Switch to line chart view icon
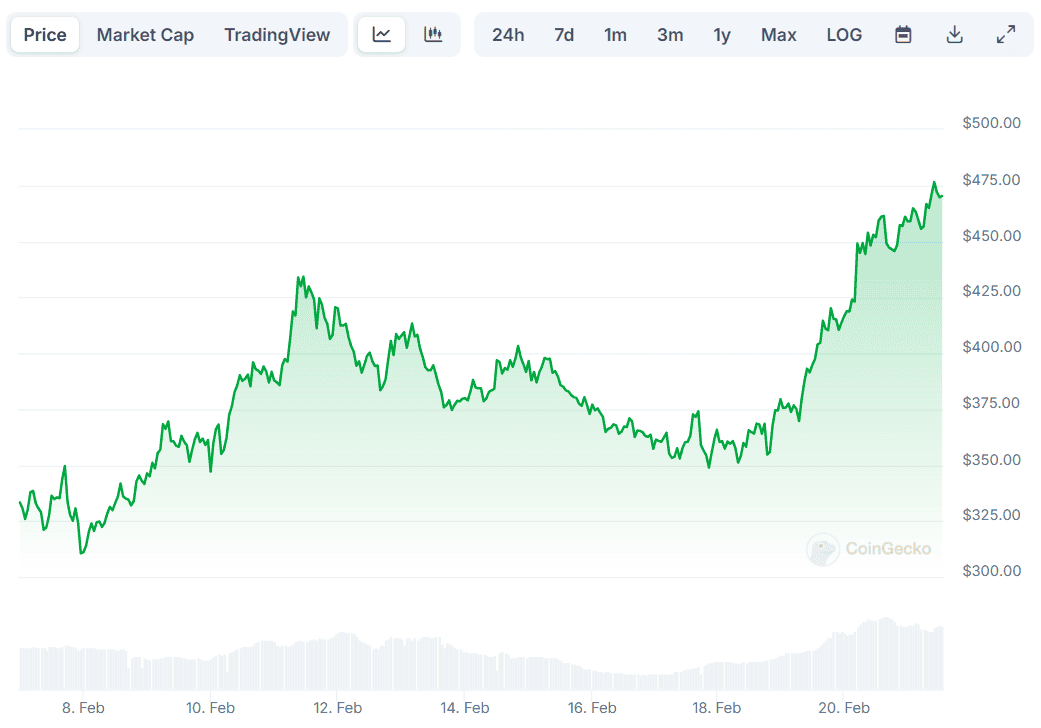This screenshot has width=1041, height=728. [381, 35]
